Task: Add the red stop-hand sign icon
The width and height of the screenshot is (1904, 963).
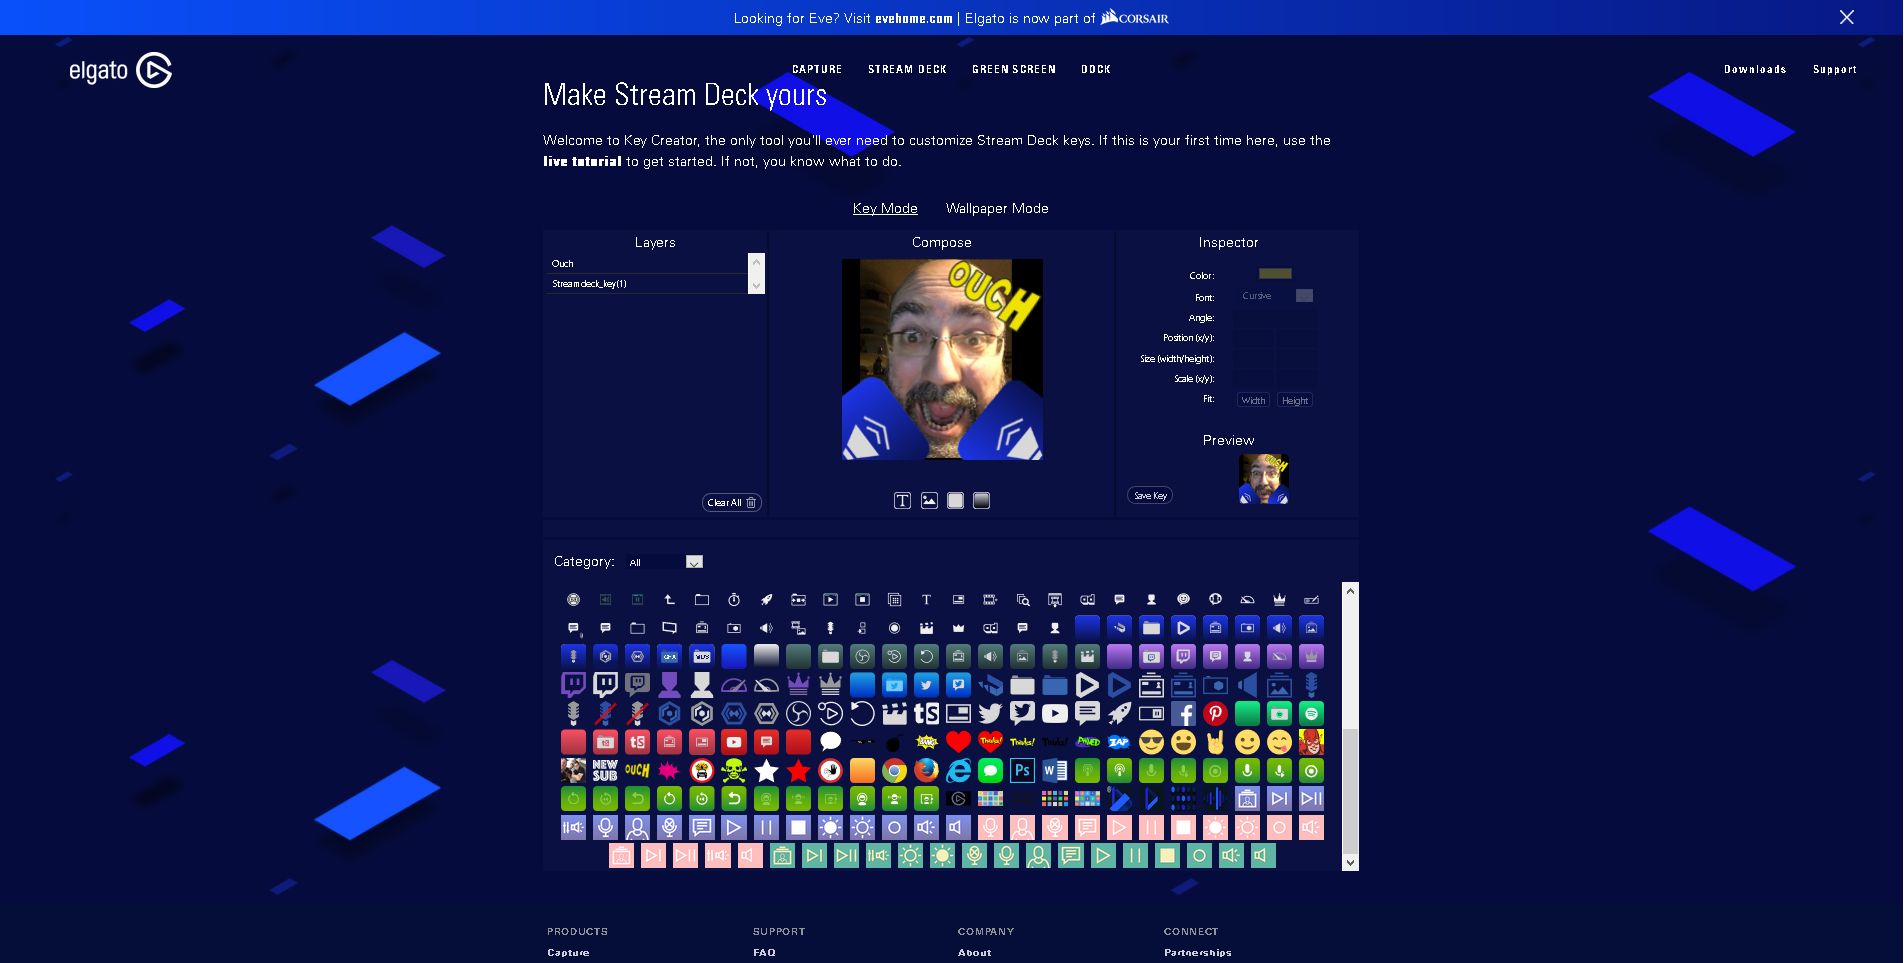Action: click(x=830, y=771)
